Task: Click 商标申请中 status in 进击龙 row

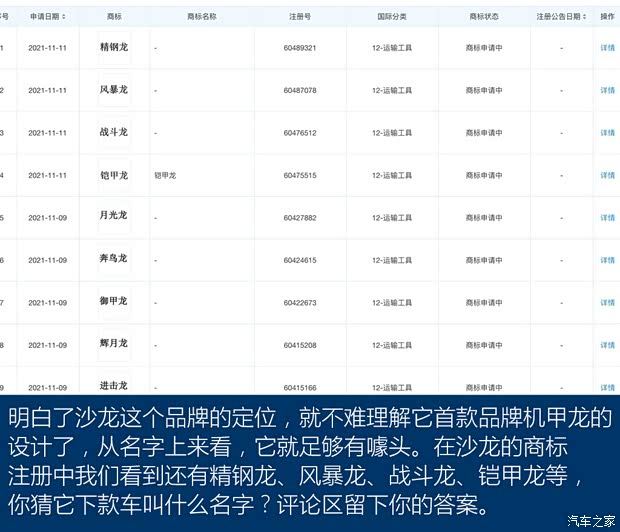Action: tap(484, 388)
